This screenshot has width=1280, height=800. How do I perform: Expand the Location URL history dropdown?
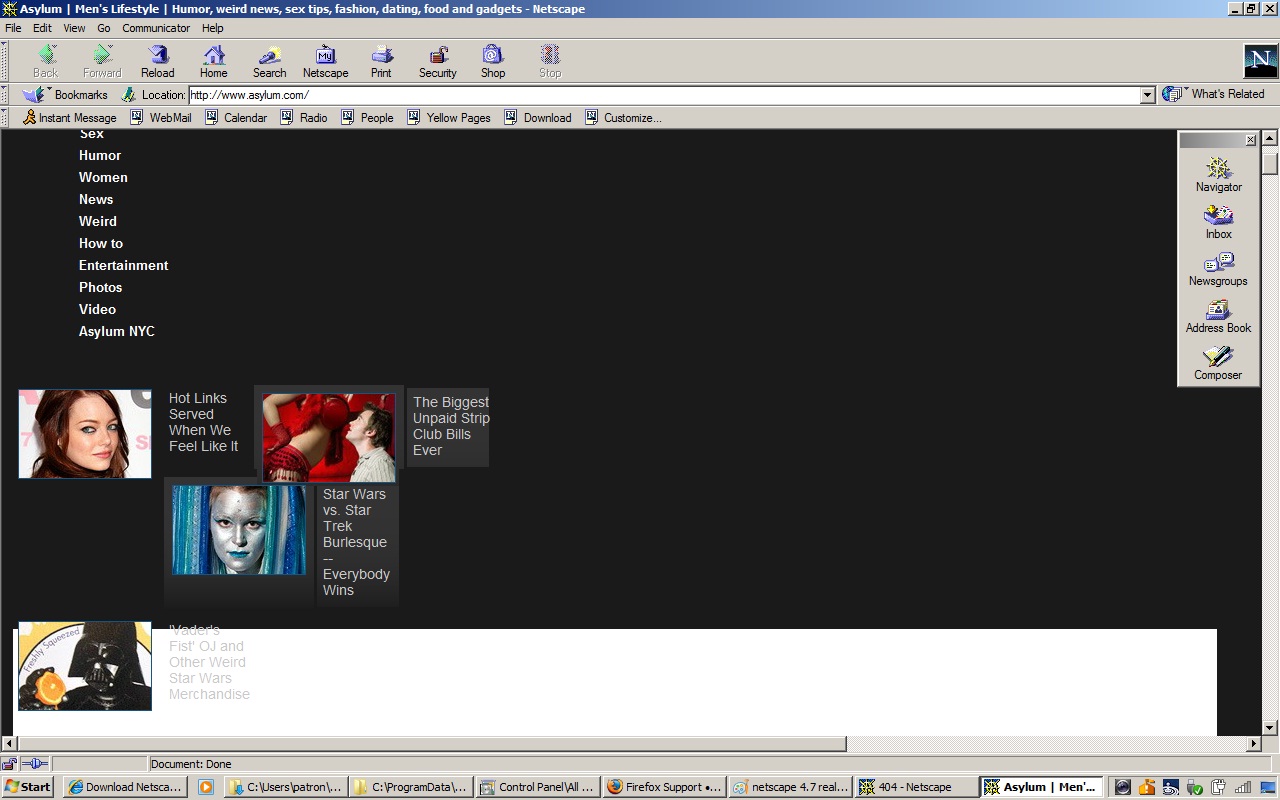pyautogui.click(x=1147, y=95)
